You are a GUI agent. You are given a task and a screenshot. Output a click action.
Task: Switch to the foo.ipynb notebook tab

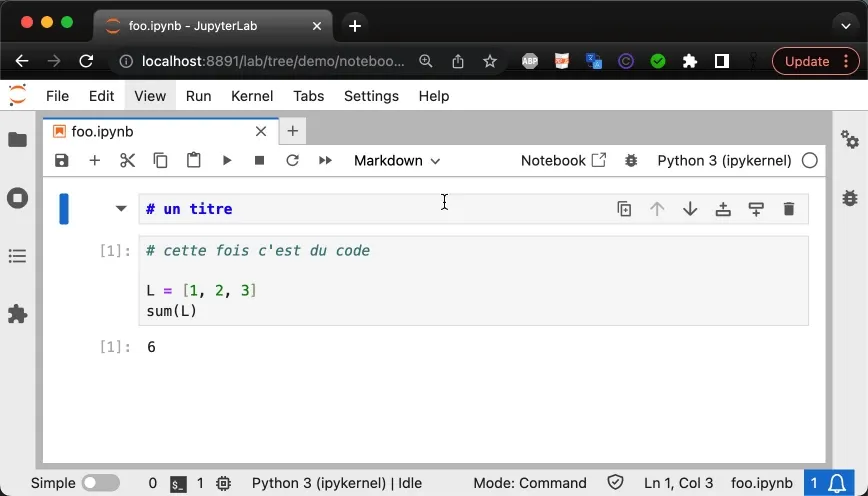102,131
